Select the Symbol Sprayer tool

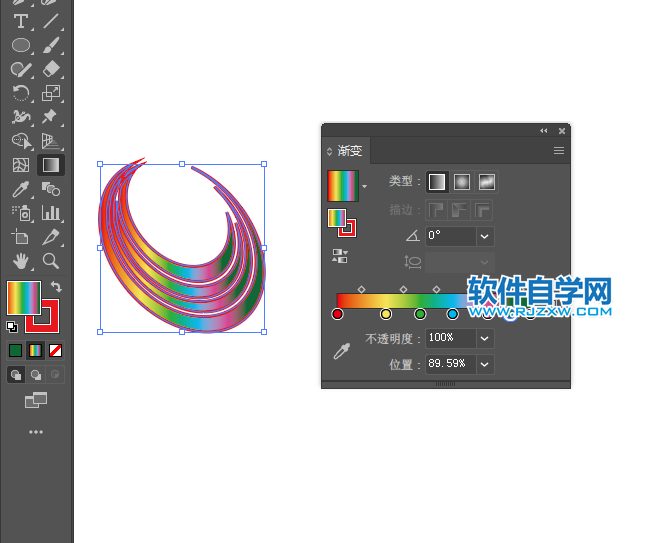[21, 213]
